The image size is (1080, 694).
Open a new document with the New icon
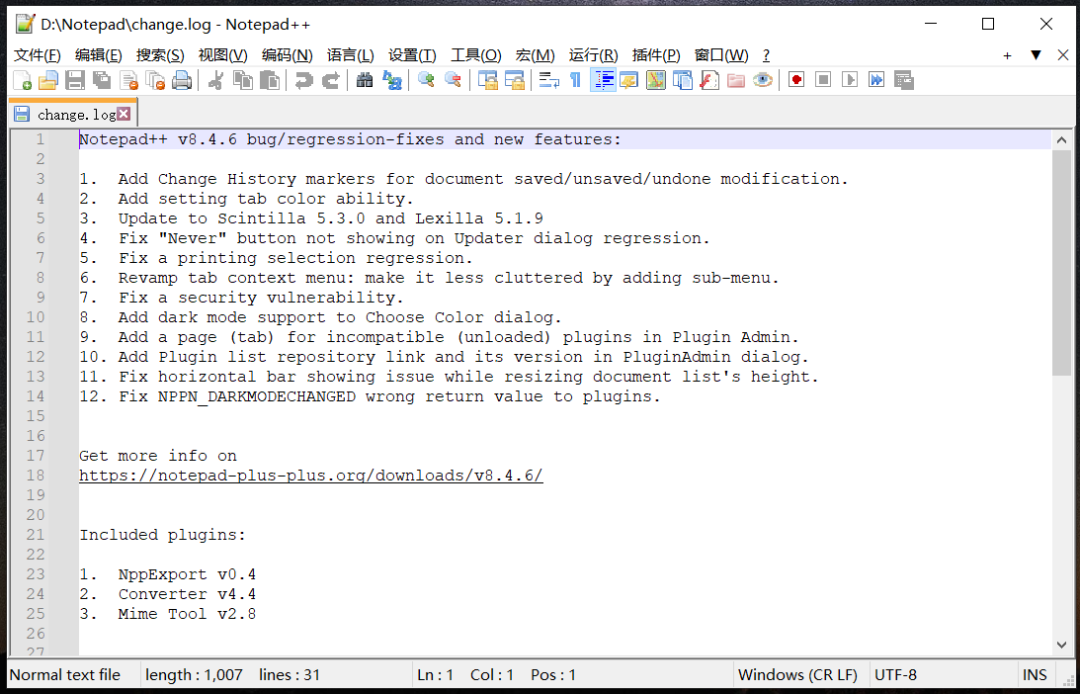20,79
